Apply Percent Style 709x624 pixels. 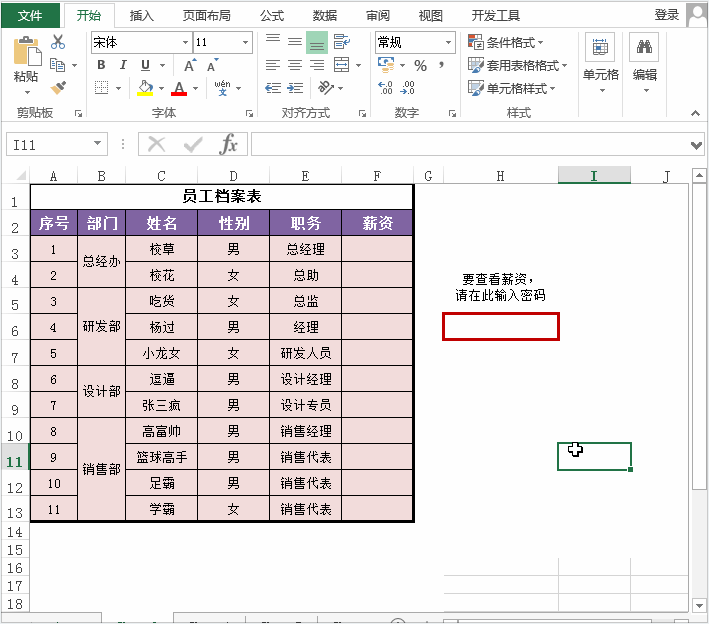(x=421, y=66)
